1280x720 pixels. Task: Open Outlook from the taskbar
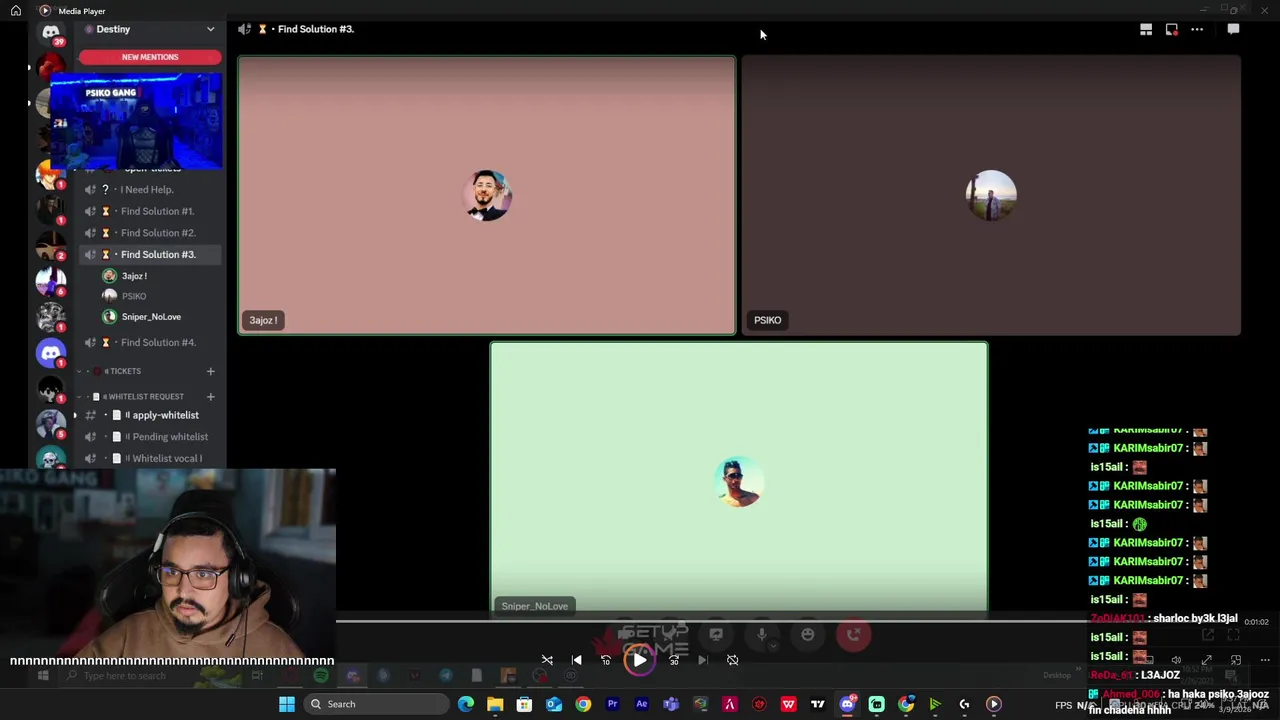554,704
